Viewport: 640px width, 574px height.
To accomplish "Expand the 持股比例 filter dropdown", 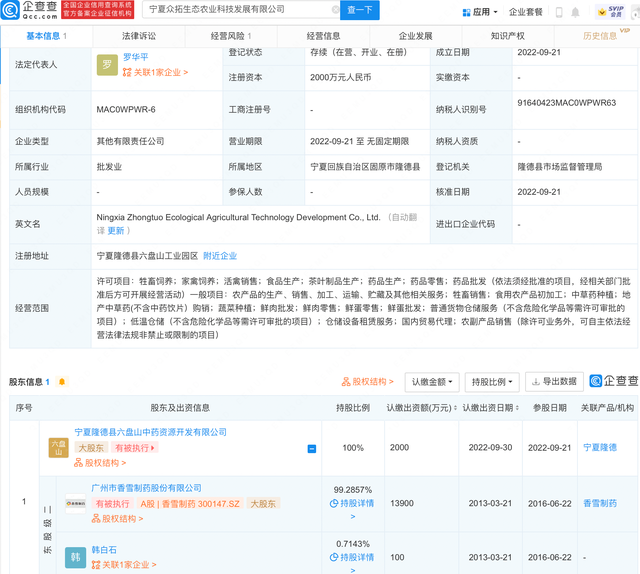I will [492, 382].
